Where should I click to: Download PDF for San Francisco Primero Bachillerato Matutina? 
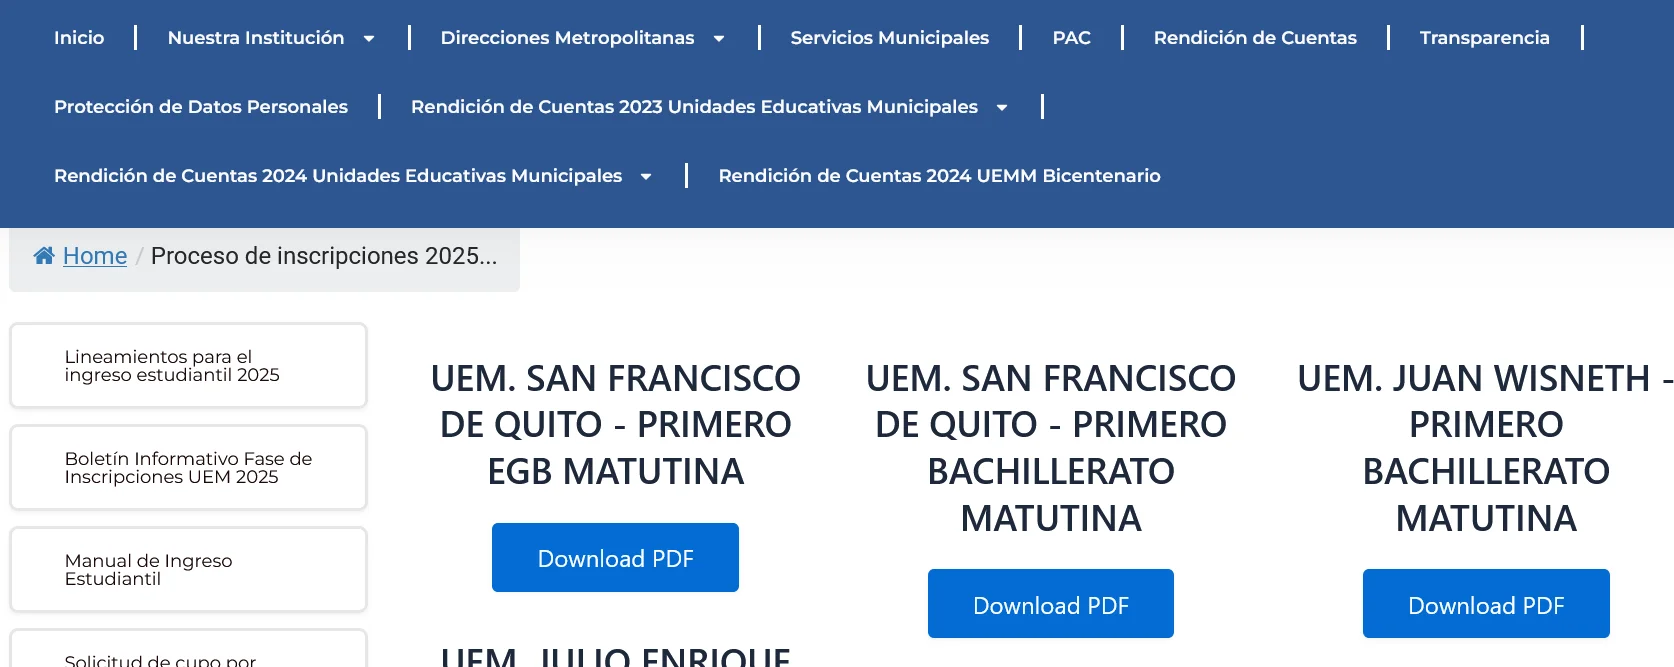click(1051, 604)
